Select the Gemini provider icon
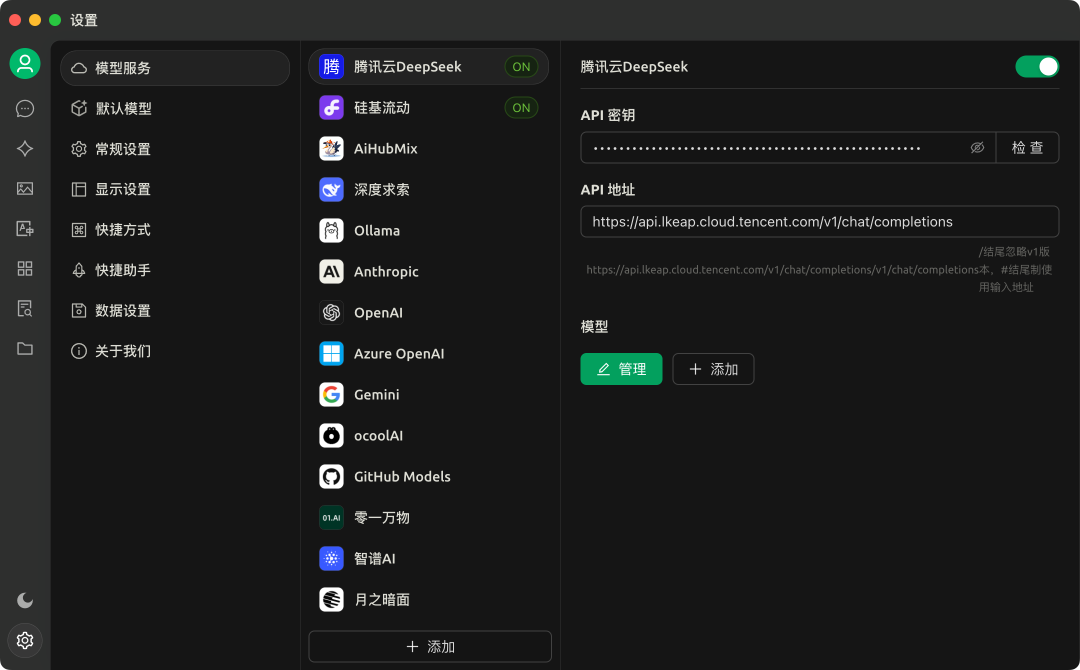1080x670 pixels. tap(331, 395)
